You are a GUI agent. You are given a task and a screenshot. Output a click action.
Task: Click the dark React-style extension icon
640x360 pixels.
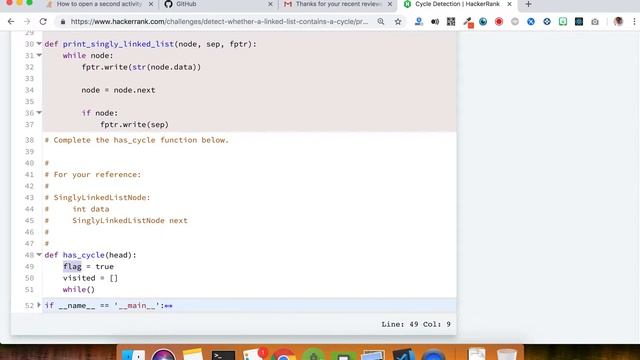[579, 22]
